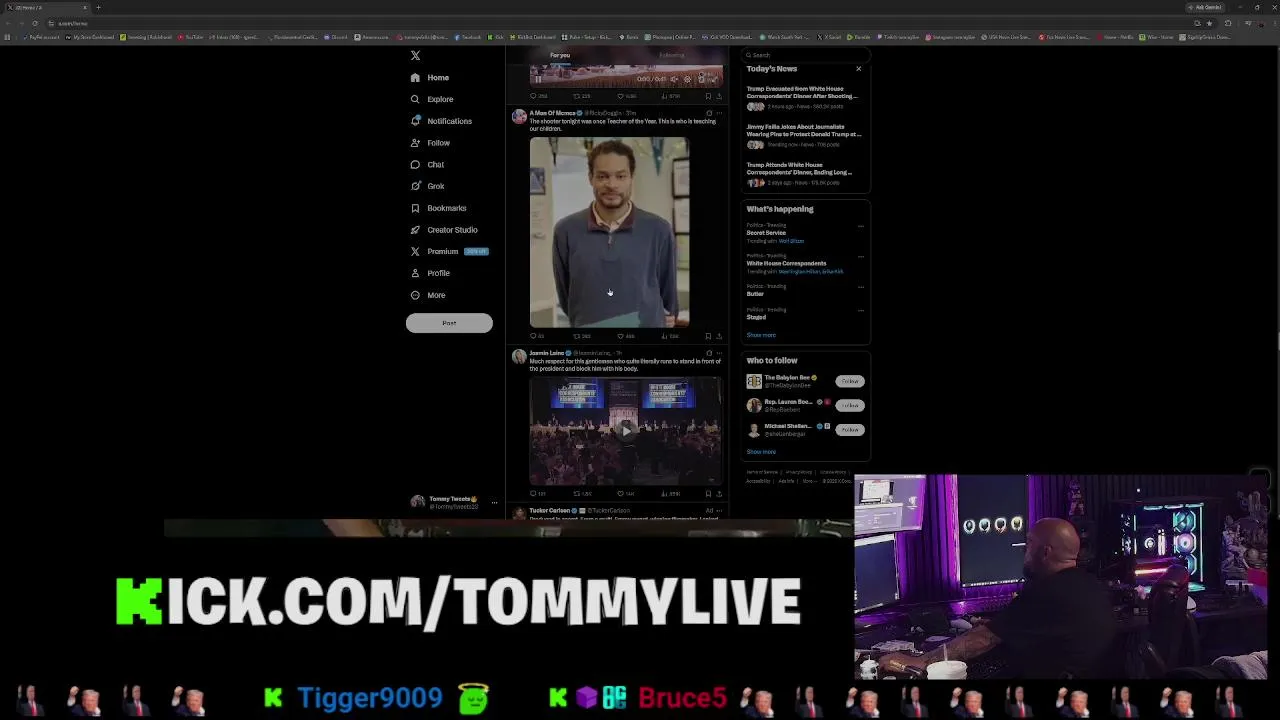Click the Ask Gemini button
The image size is (1280, 720).
coord(1203,7)
